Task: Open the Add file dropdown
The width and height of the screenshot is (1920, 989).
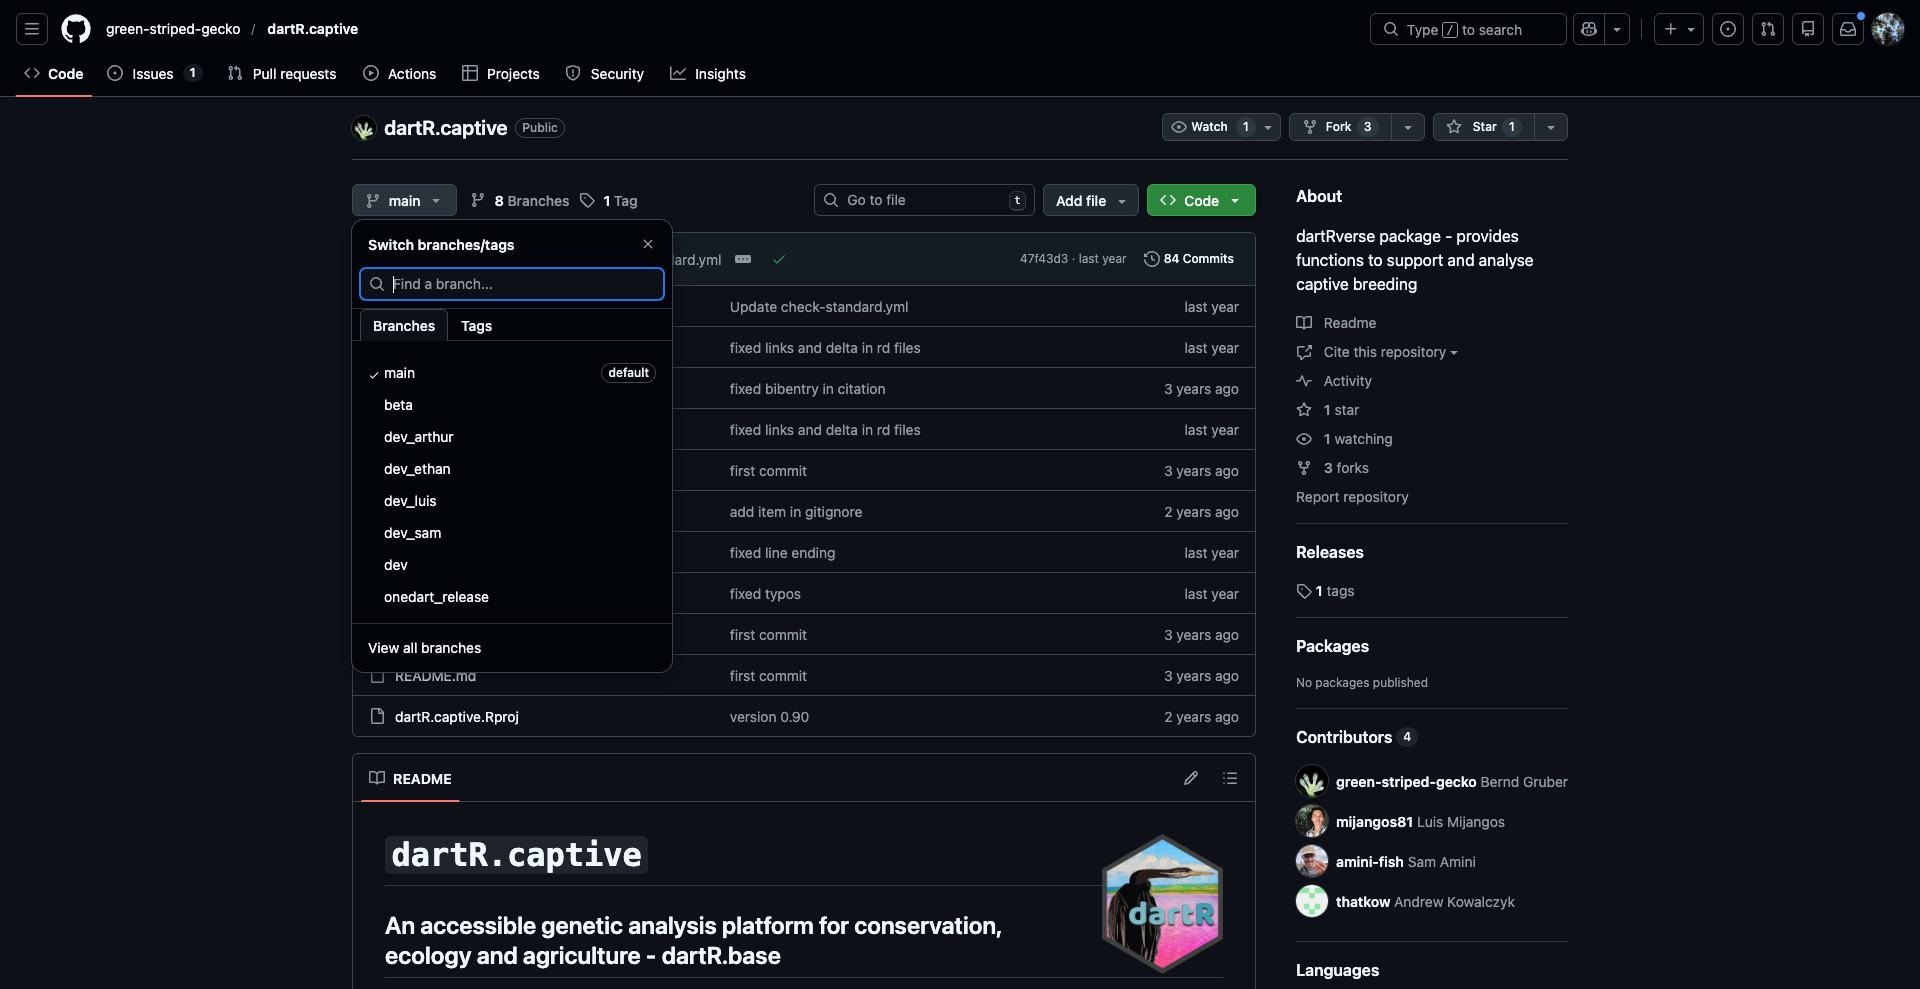Action: (x=1090, y=201)
